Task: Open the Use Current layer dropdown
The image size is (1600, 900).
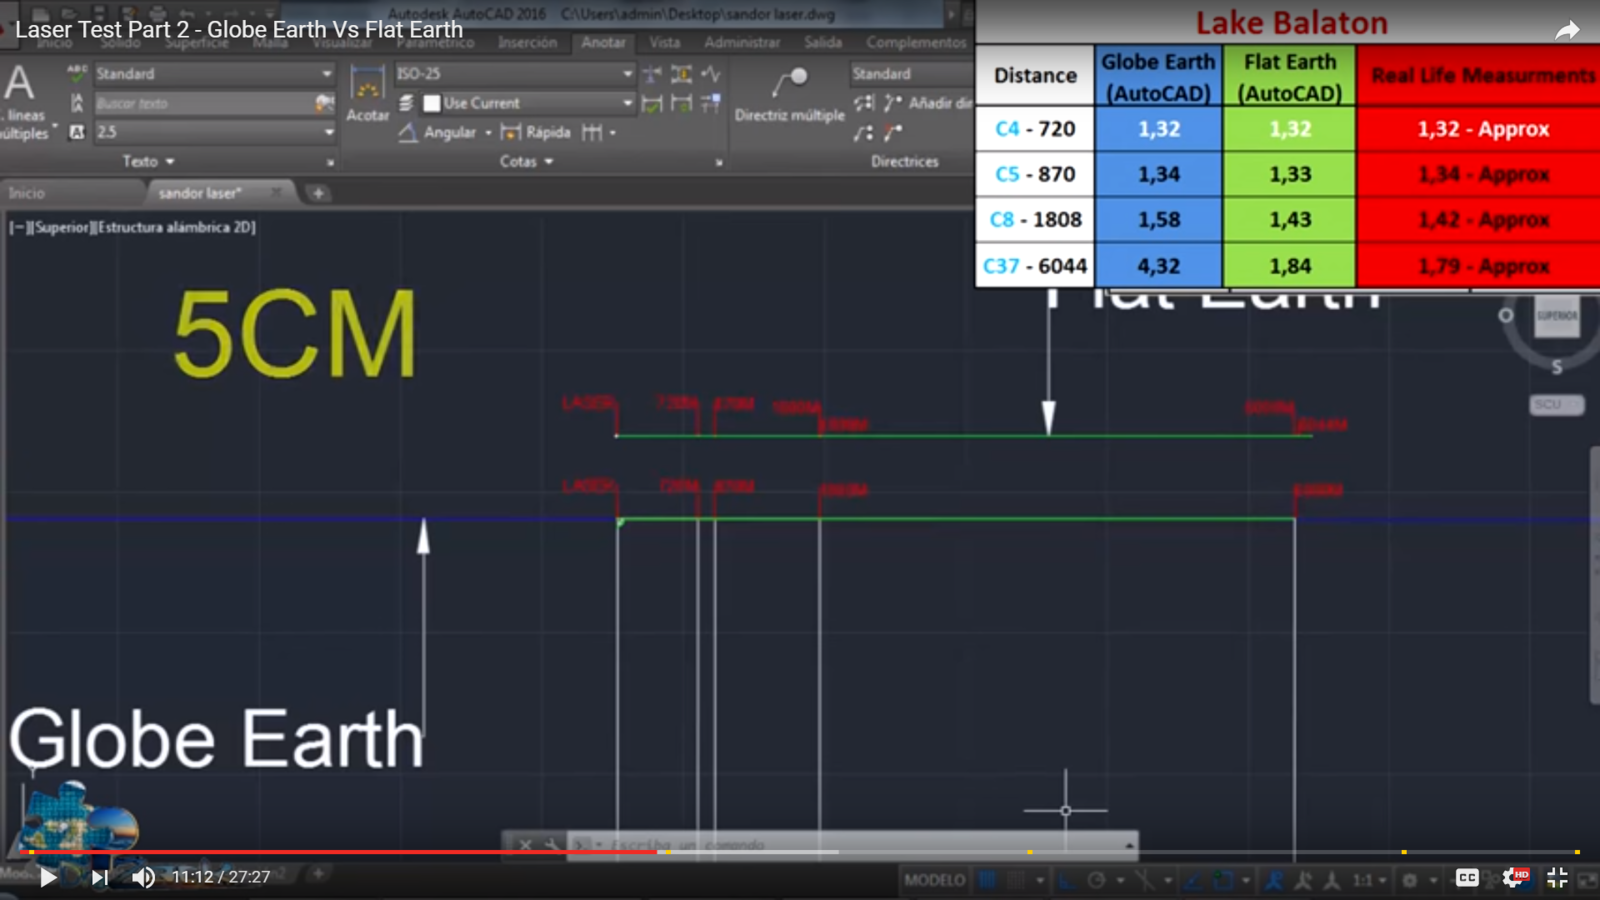Action: point(626,103)
